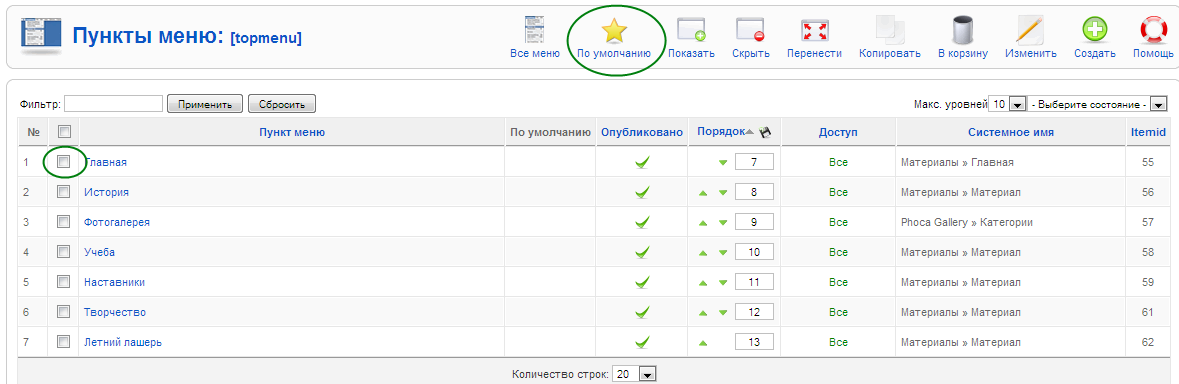Open the Наставники menu item link
Screen dimensions: 1179x384
(x=114, y=283)
